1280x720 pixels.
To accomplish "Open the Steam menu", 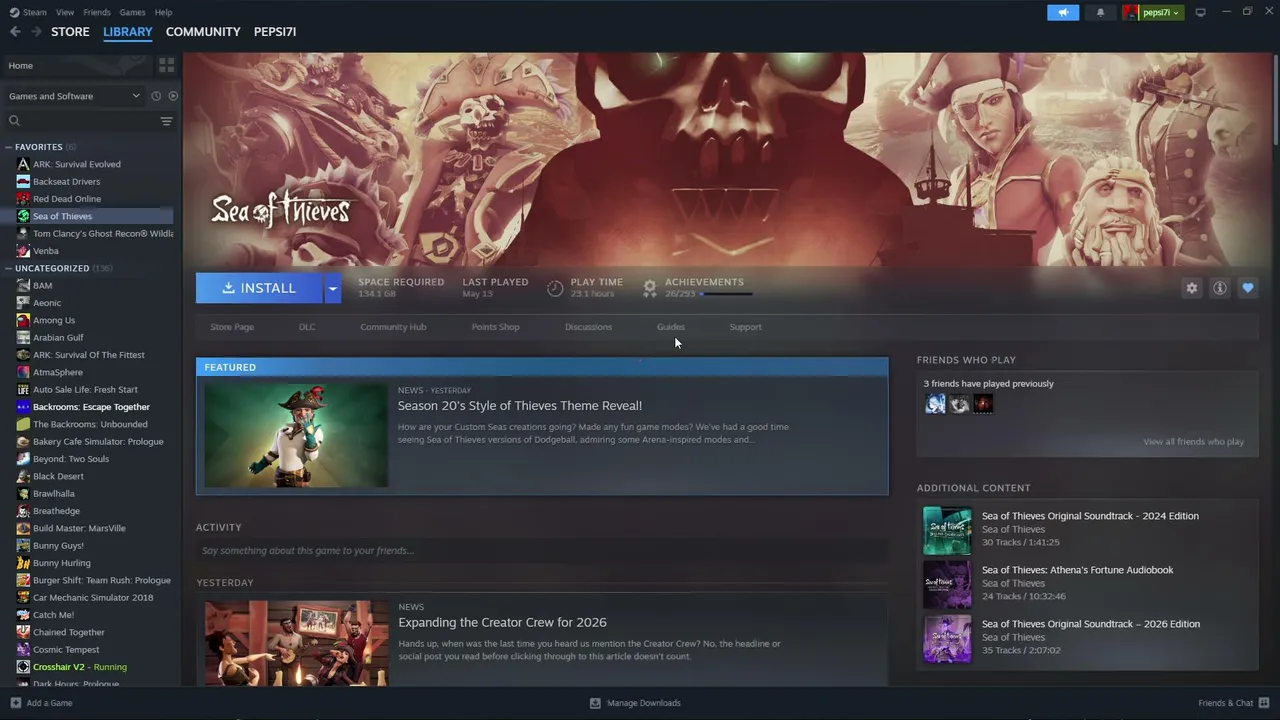I will [x=35, y=12].
